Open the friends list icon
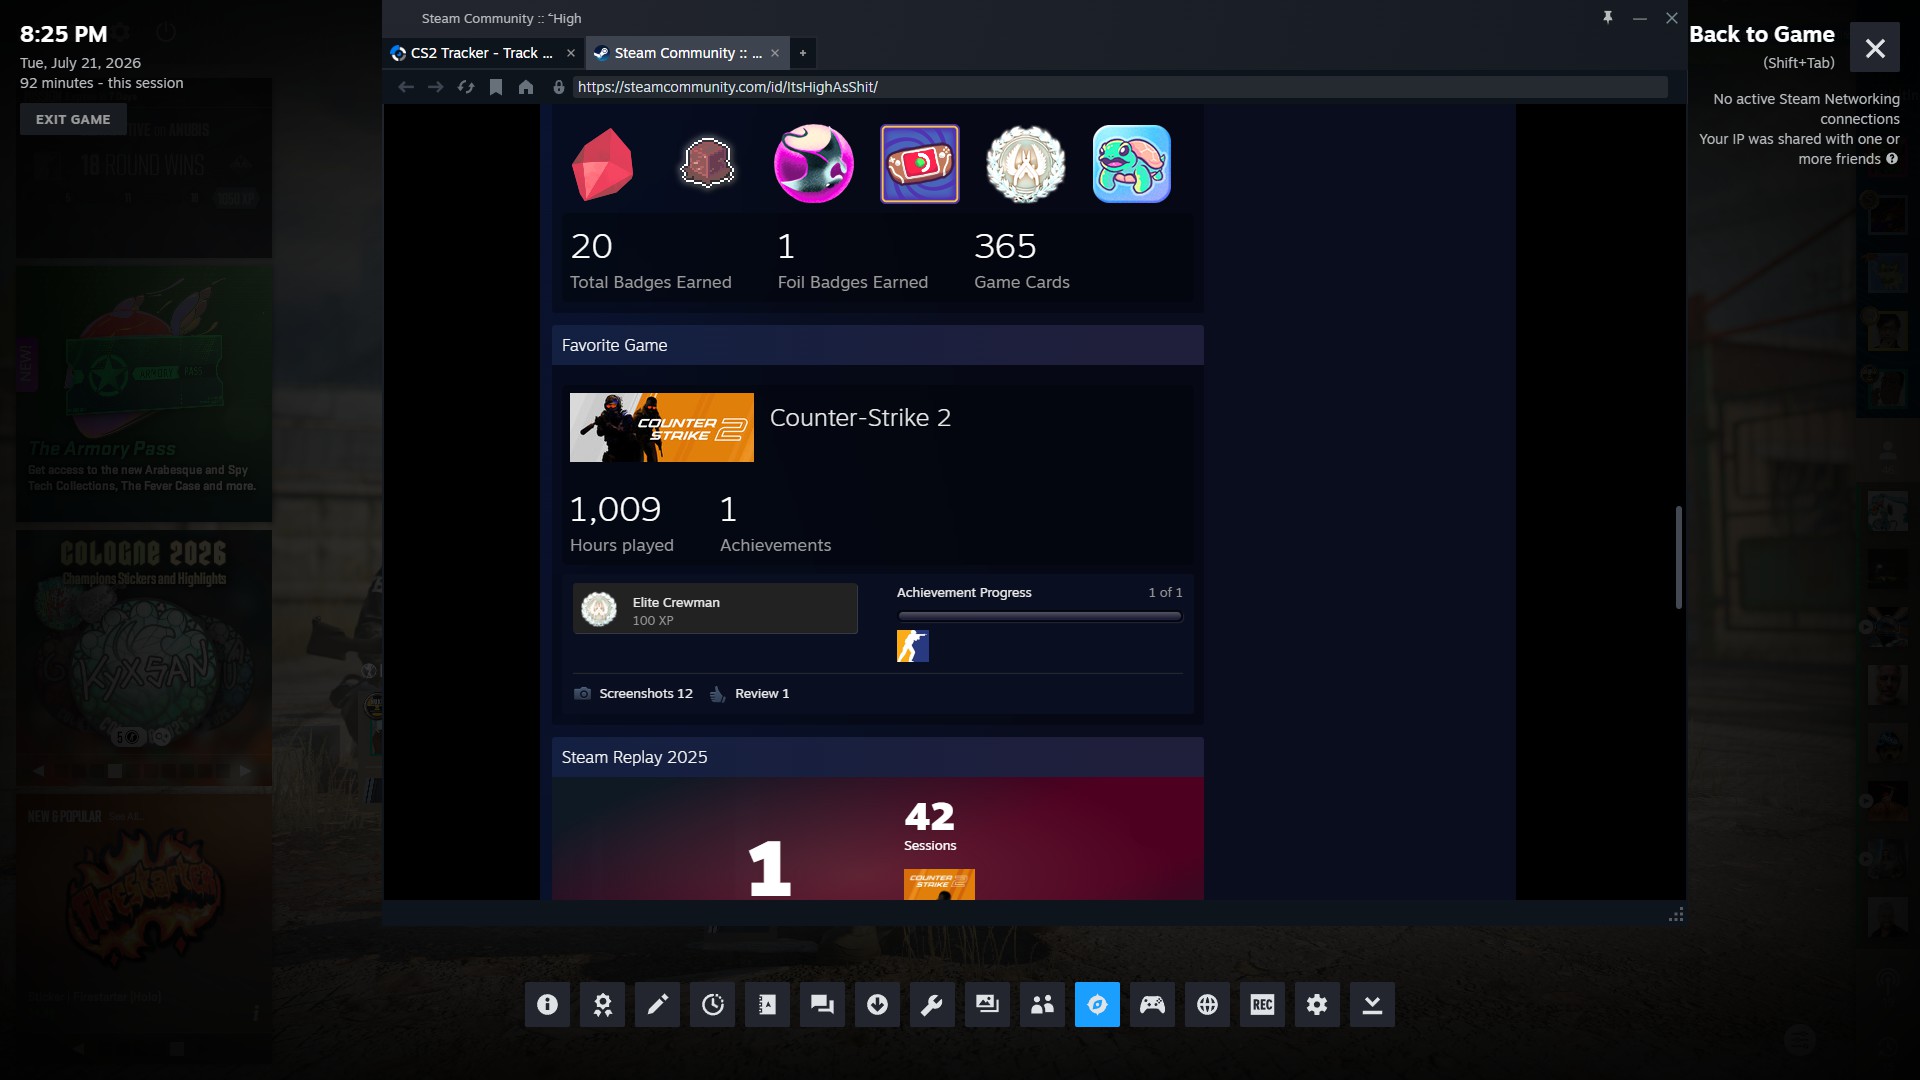1920x1080 pixels. point(1042,1004)
